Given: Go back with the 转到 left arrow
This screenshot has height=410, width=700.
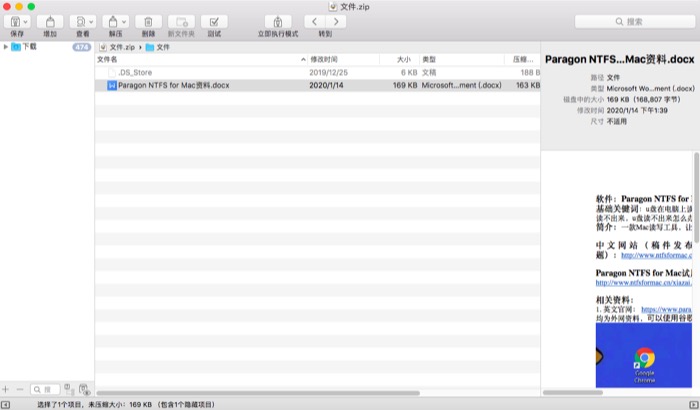Looking at the screenshot, I should click(315, 21).
